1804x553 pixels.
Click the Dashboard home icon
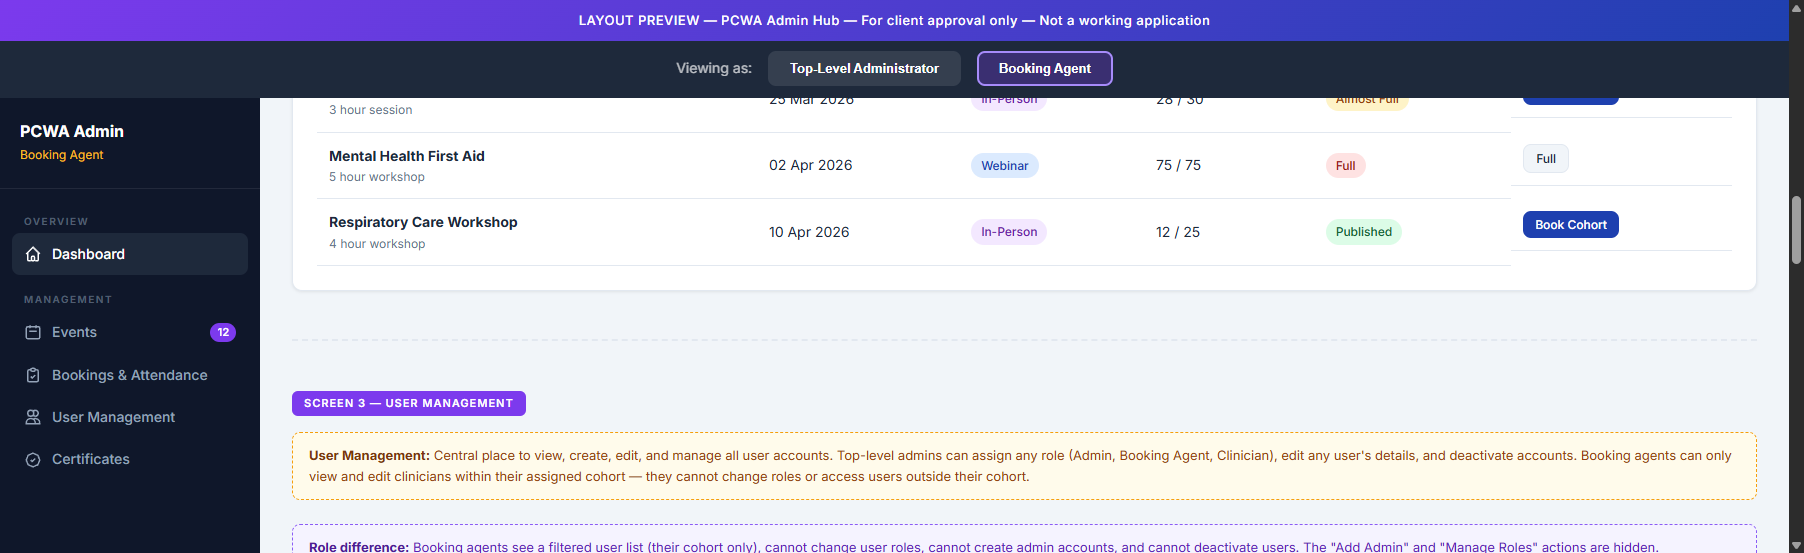click(33, 254)
